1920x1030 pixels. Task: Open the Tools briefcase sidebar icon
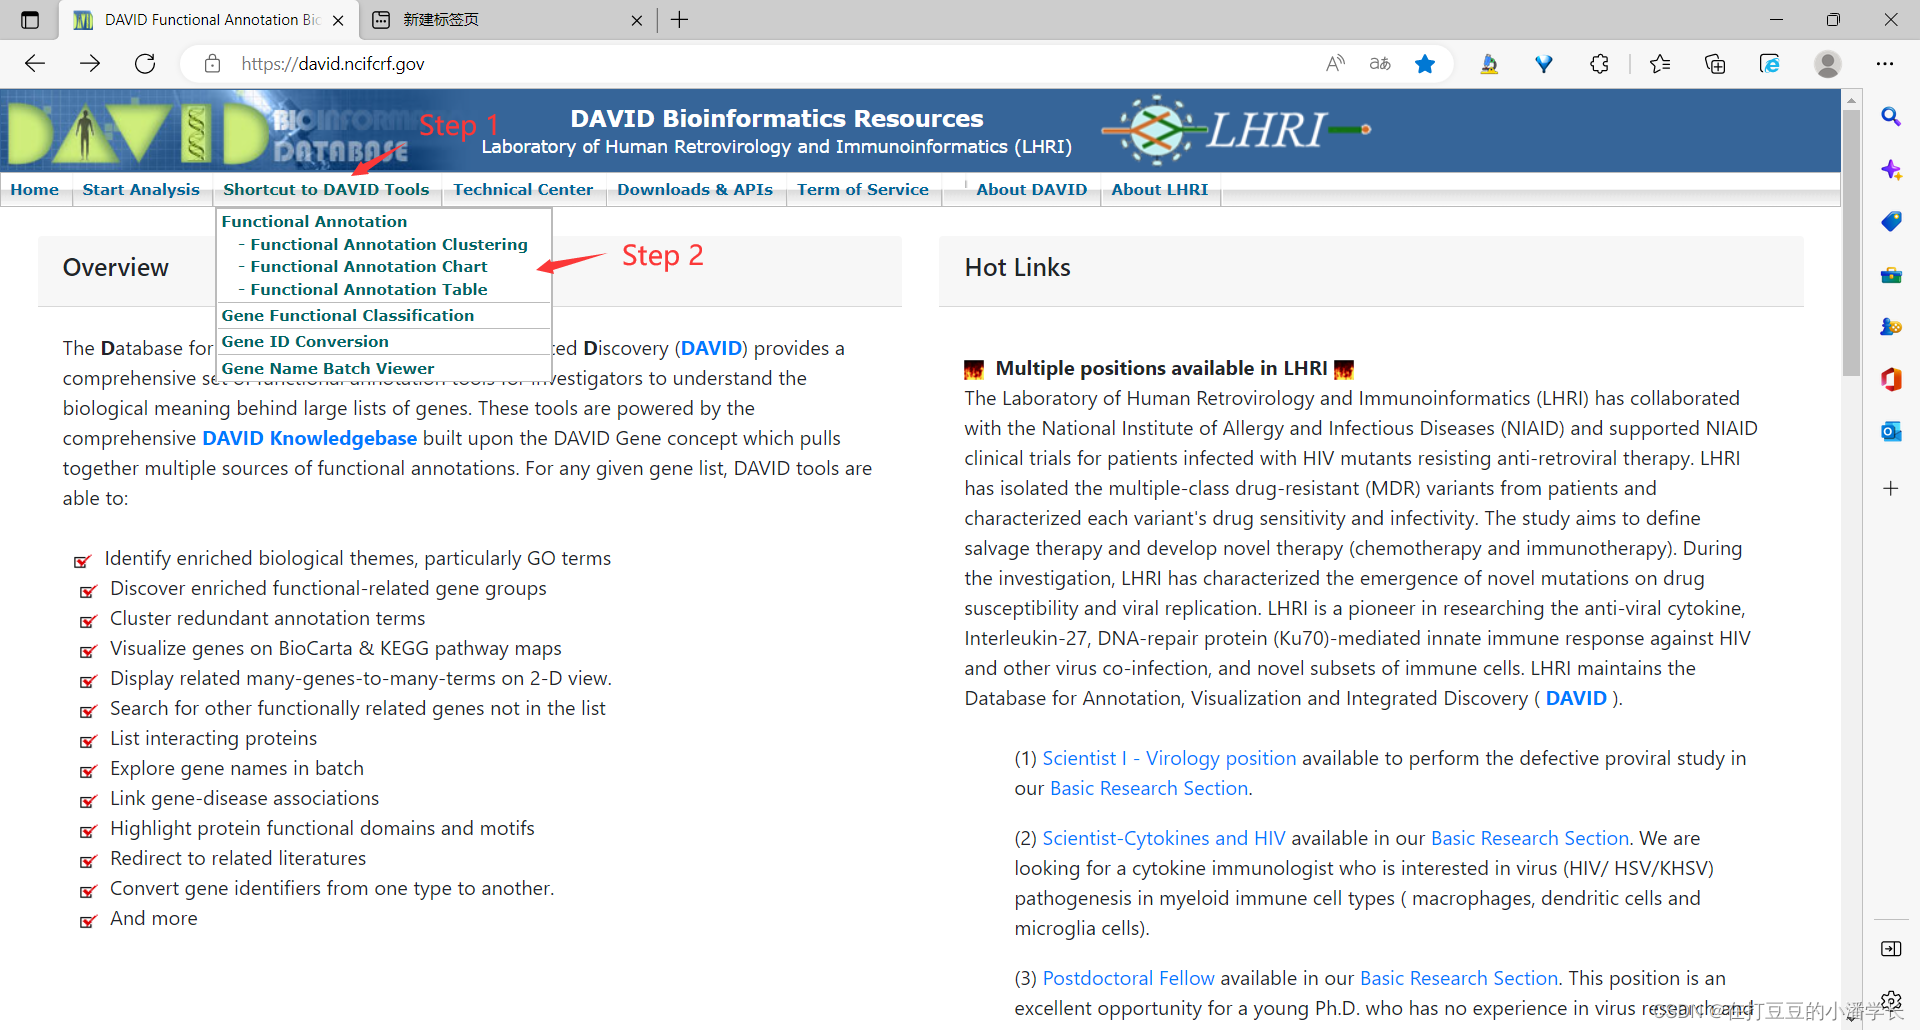click(x=1891, y=274)
